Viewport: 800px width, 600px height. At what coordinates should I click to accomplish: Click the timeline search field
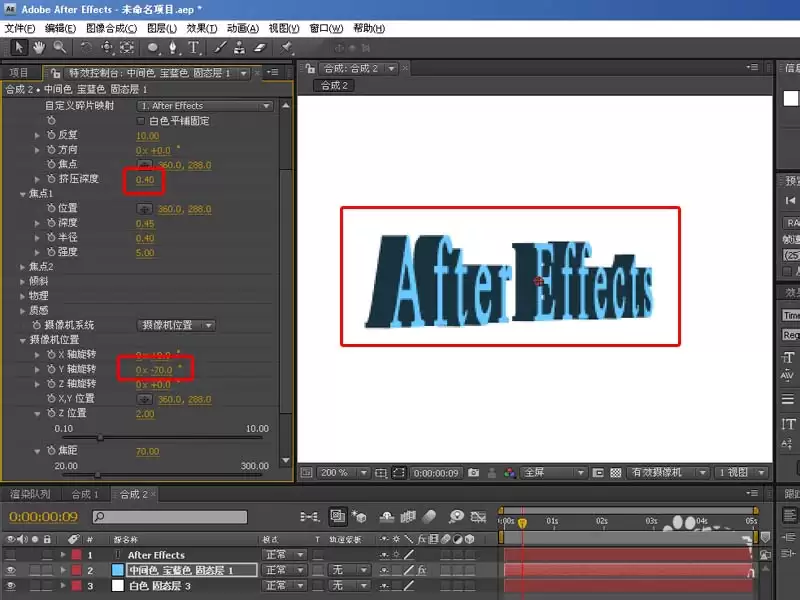pos(170,517)
